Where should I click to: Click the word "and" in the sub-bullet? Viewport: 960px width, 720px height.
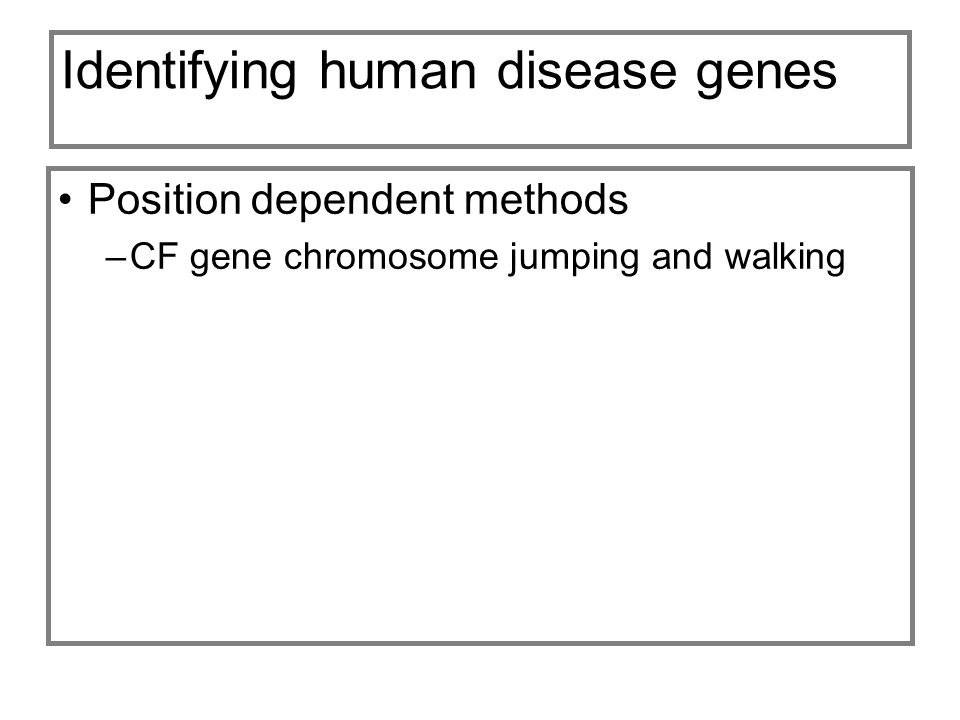click(x=681, y=256)
